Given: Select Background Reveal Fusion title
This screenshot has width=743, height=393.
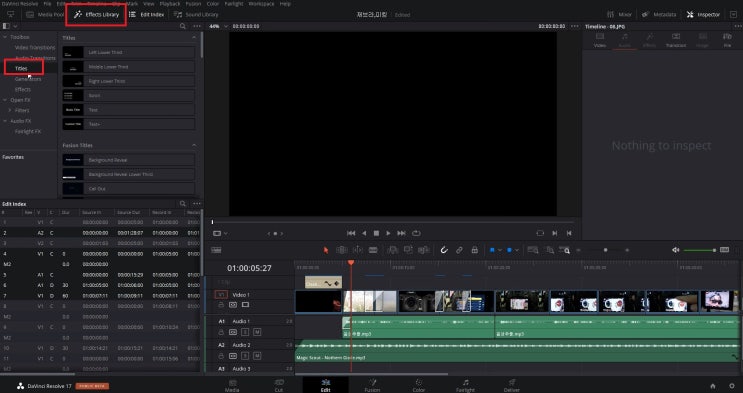Looking at the screenshot, I should pyautogui.click(x=128, y=160).
